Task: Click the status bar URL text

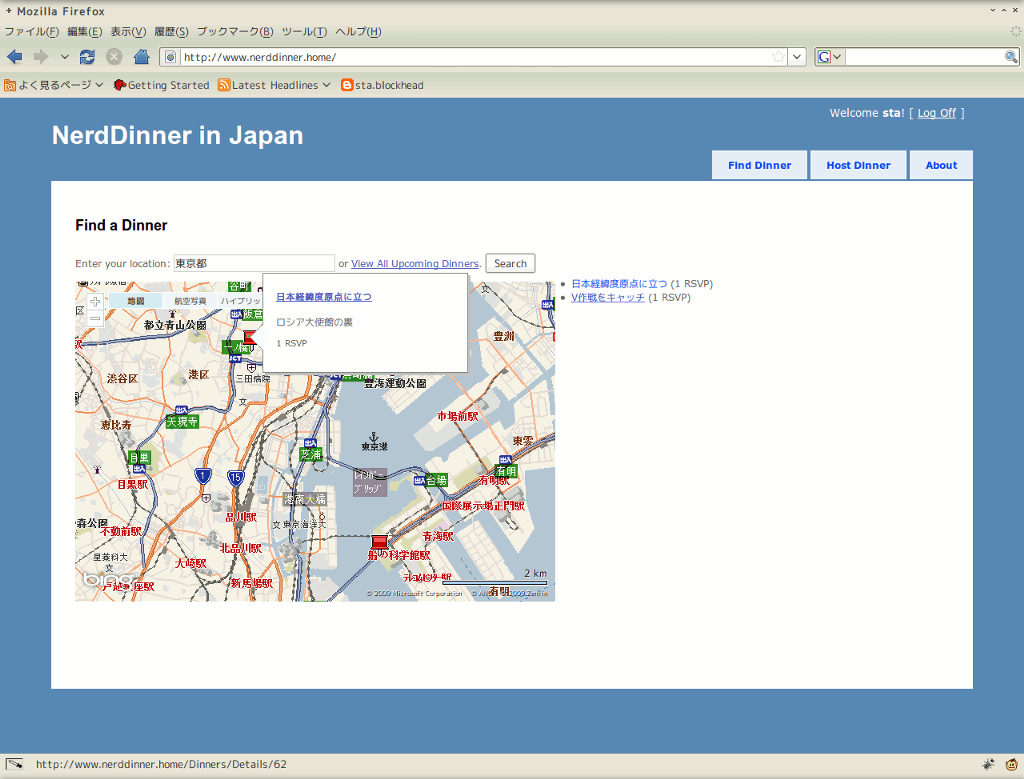Action: coord(161,764)
